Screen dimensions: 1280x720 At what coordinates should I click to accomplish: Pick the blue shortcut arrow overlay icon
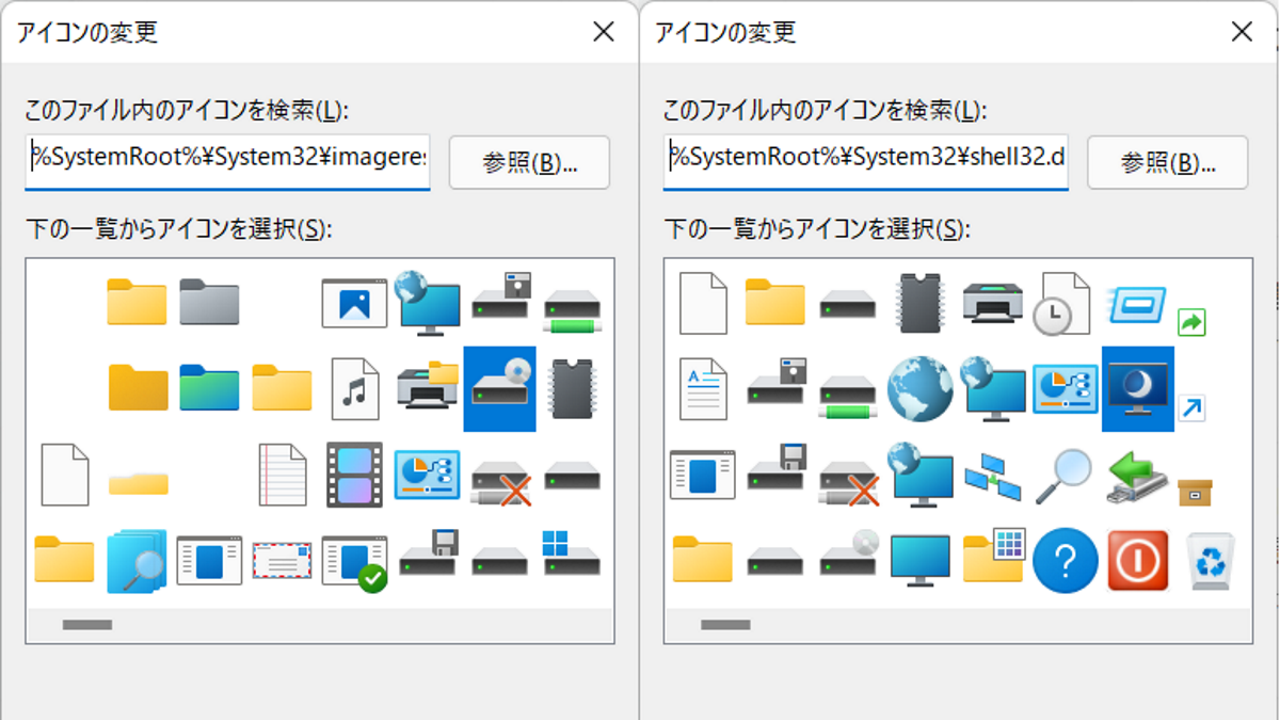pyautogui.click(x=1192, y=408)
